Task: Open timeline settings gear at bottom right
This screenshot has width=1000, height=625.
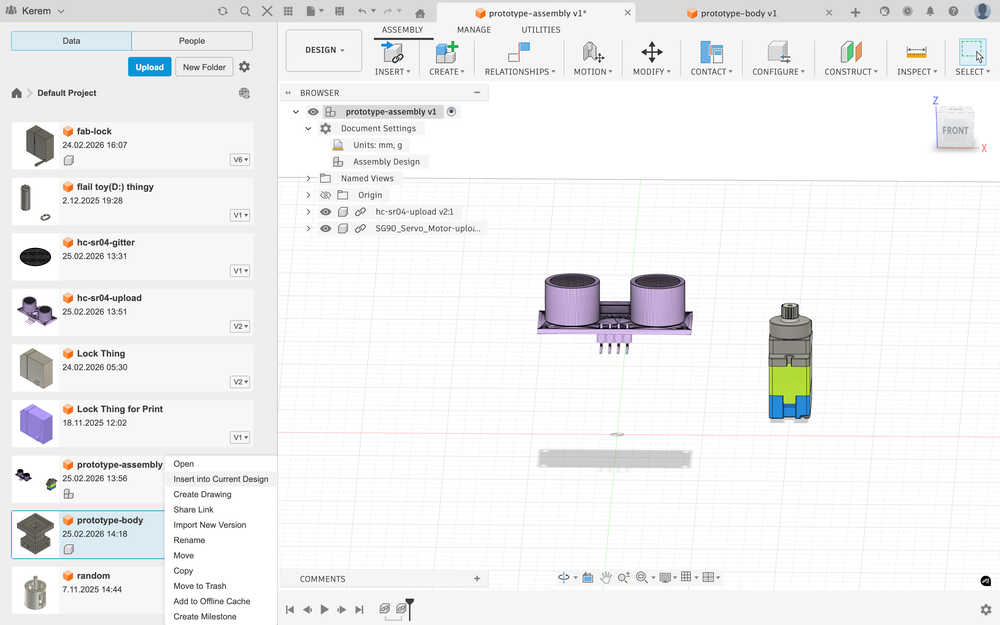Action: (985, 609)
